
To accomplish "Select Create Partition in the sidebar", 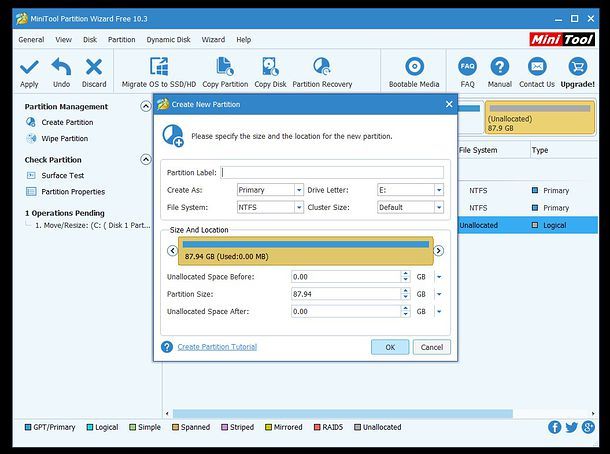I will (x=67, y=122).
